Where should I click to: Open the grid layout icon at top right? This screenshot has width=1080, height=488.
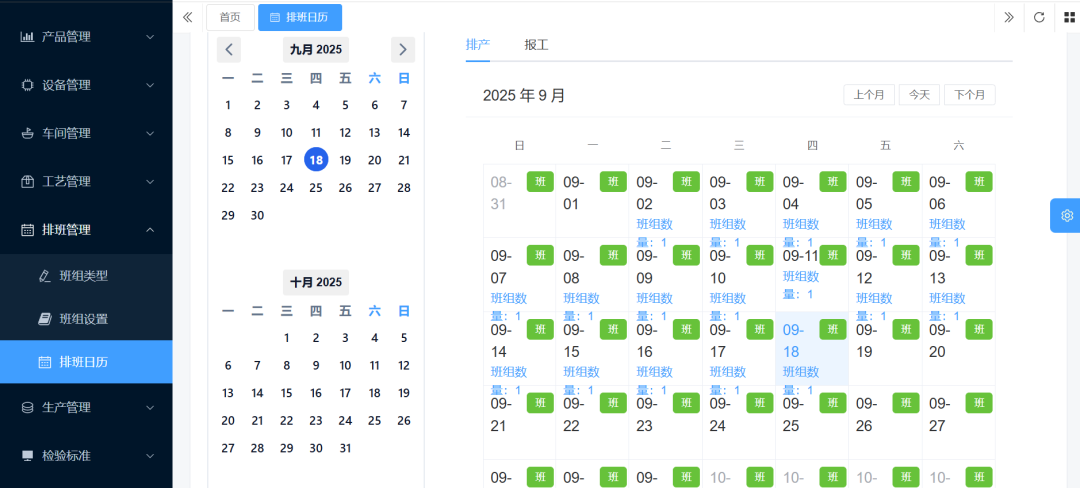coord(1068,17)
